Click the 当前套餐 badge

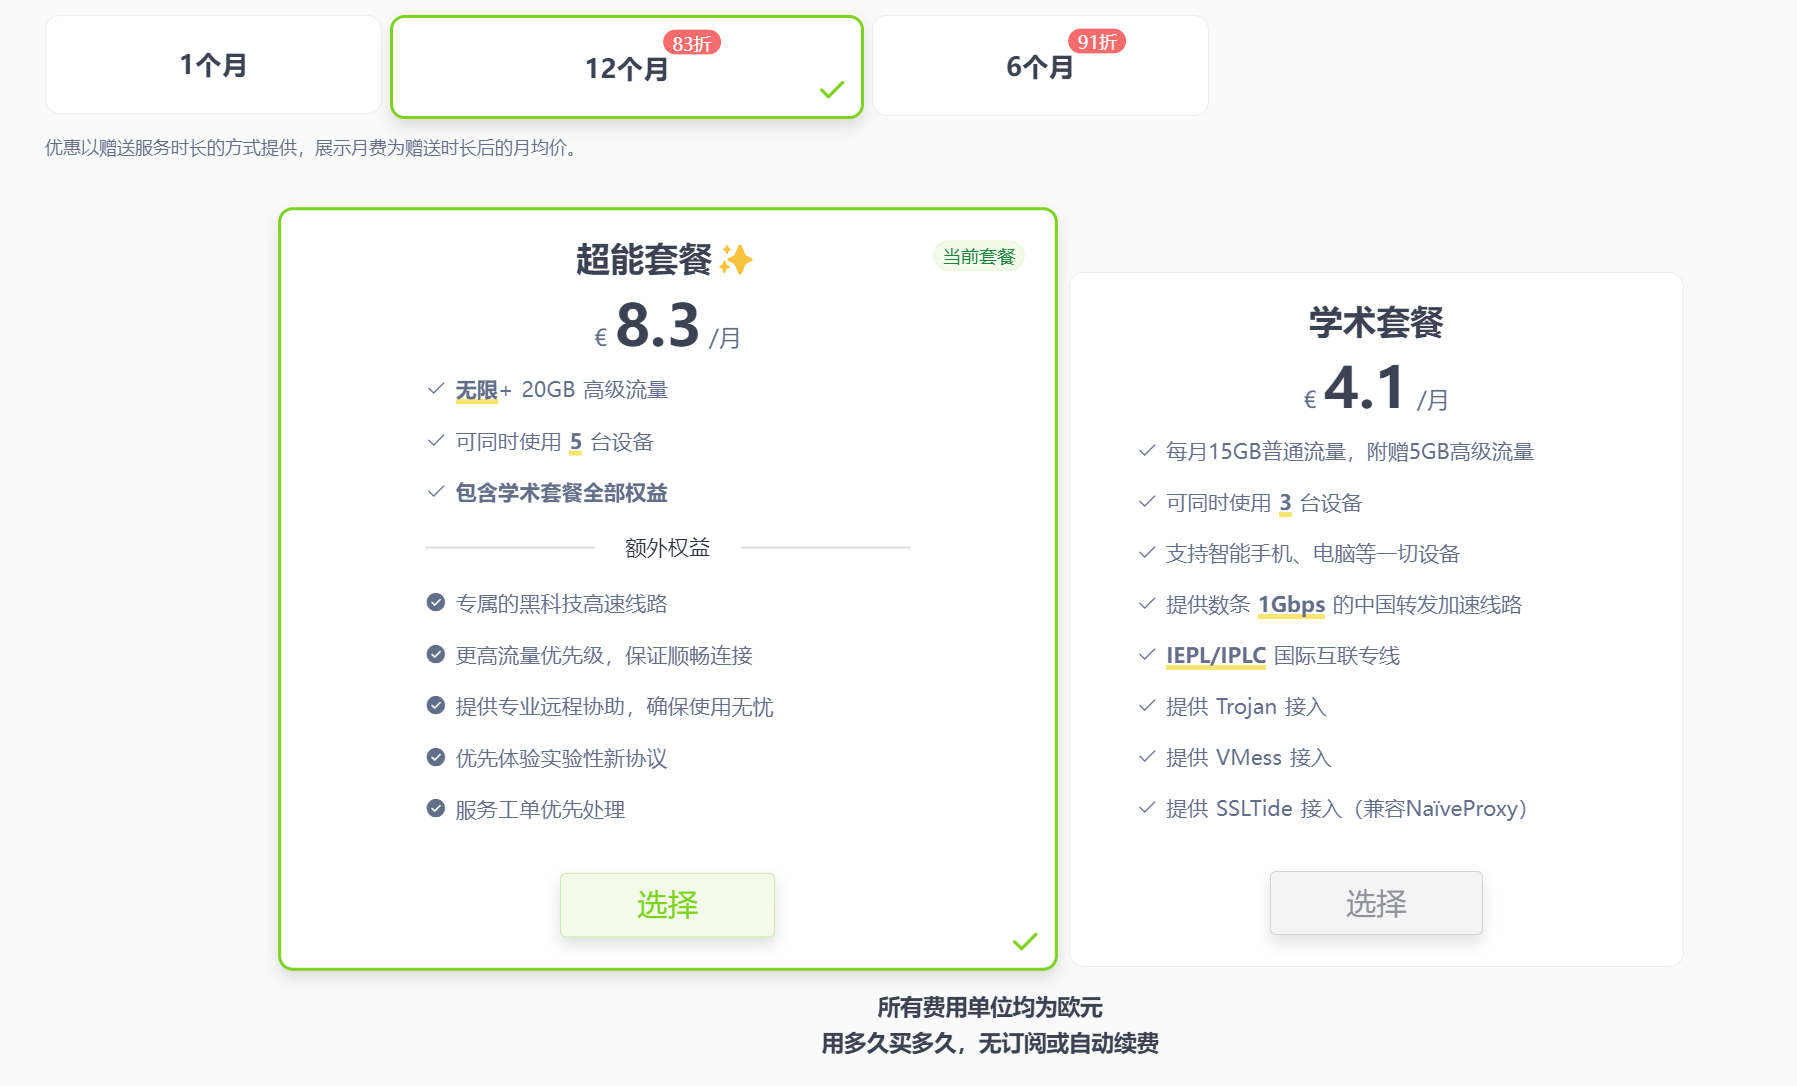978,257
